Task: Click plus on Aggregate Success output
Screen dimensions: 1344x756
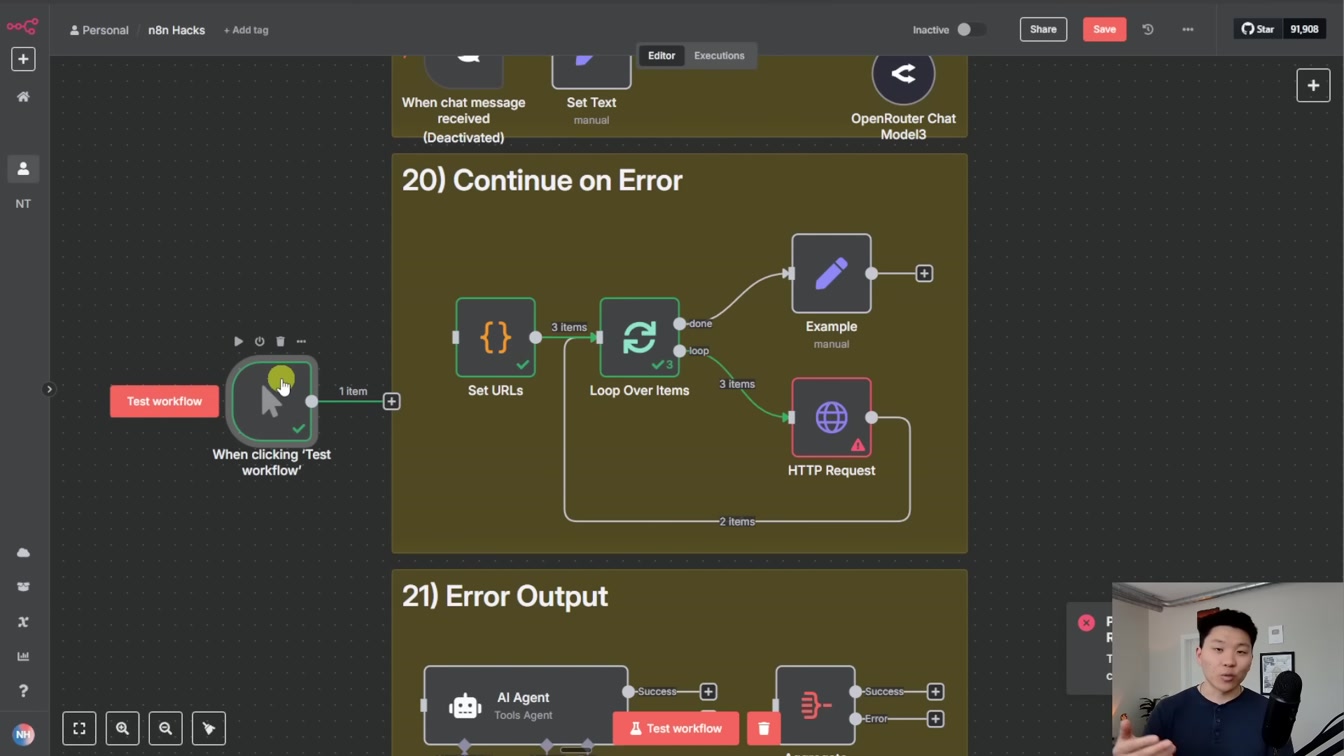Action: pyautogui.click(x=935, y=691)
